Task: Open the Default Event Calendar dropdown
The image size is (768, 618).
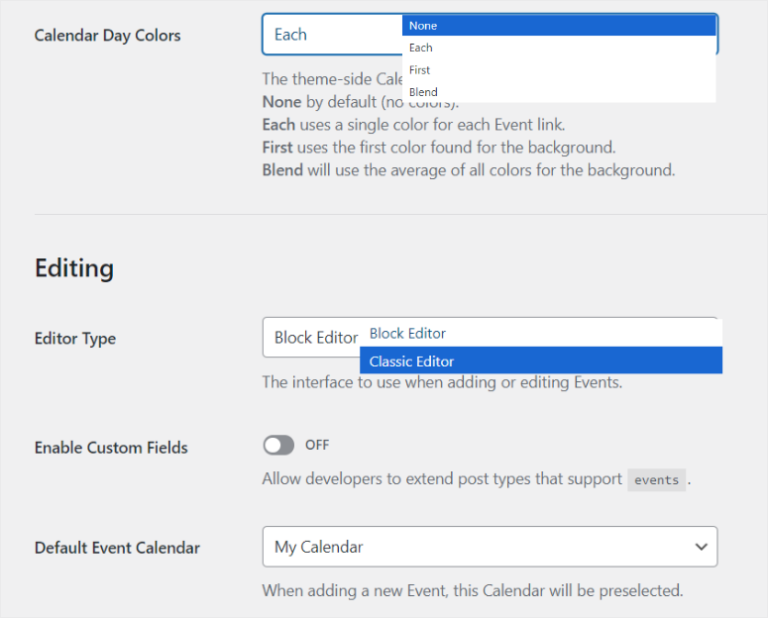Action: pyautogui.click(x=489, y=547)
